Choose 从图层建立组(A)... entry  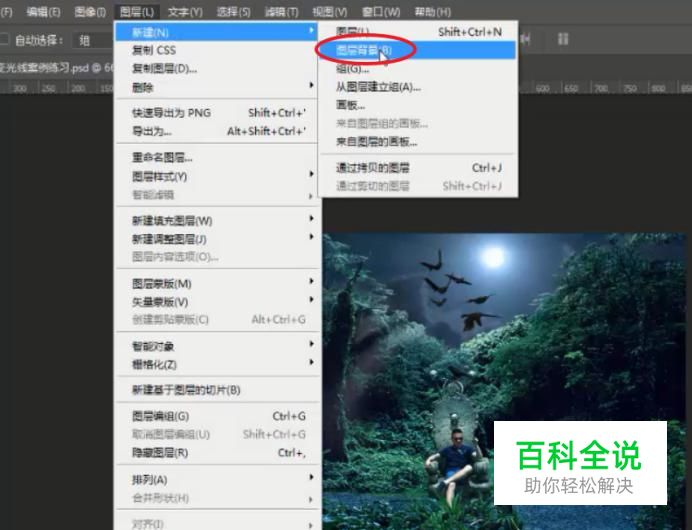417,87
